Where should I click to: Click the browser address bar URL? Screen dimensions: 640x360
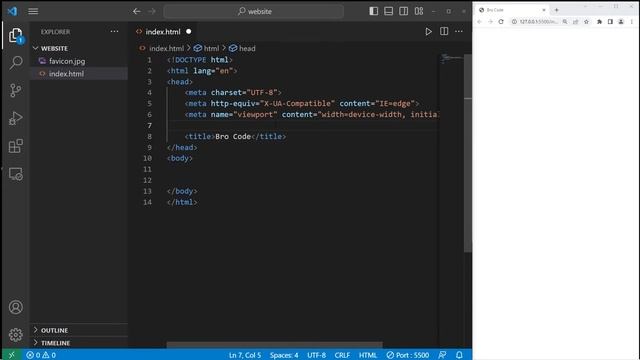538,22
